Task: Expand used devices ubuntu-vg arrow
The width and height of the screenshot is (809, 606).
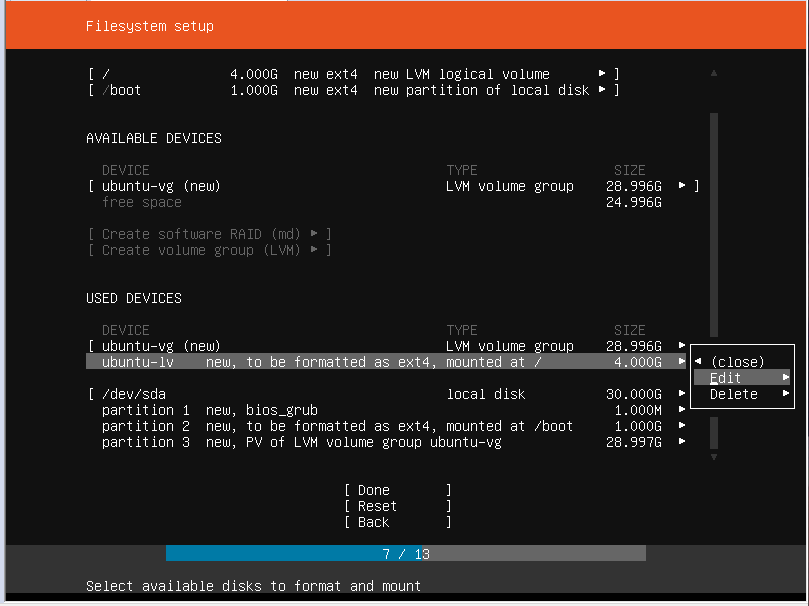Action: click(682, 346)
